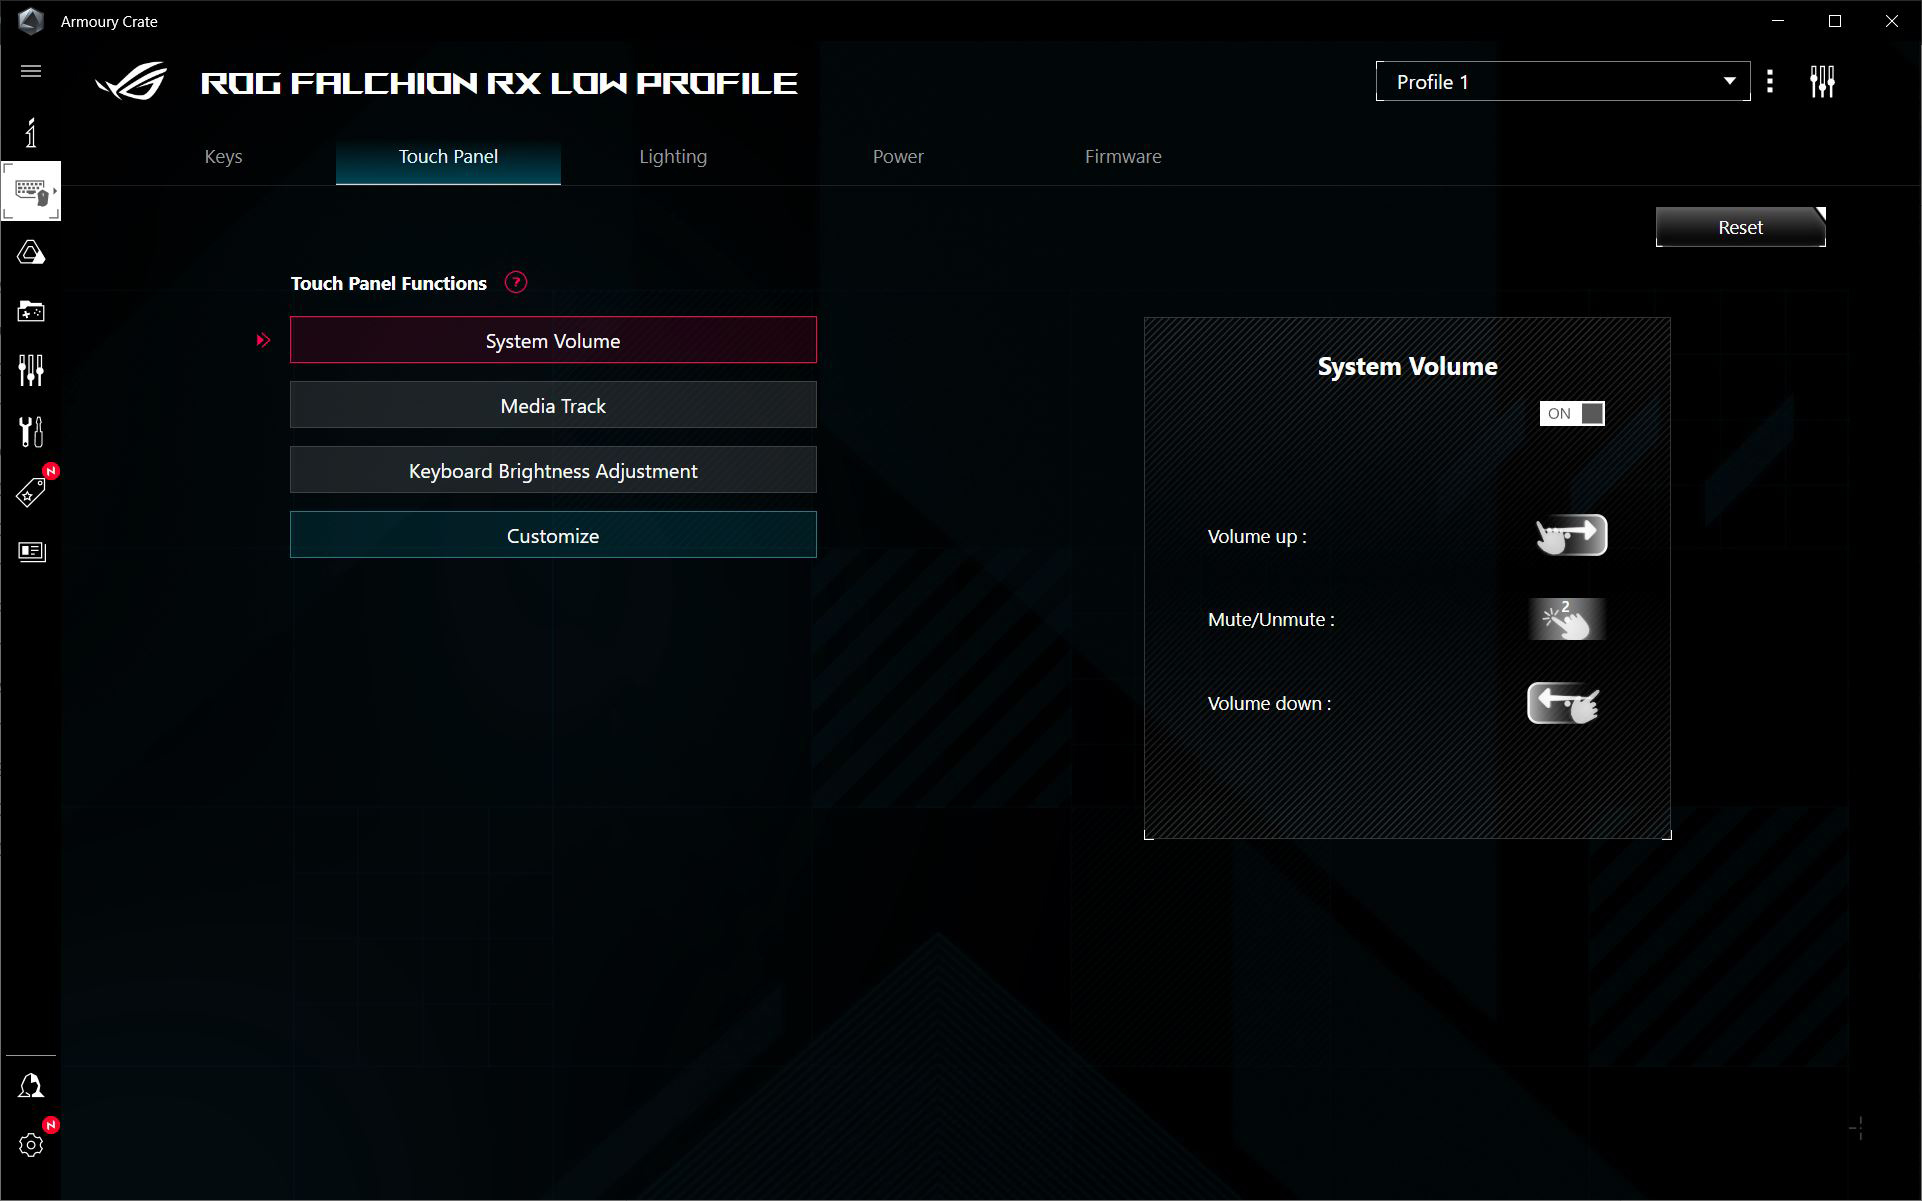This screenshot has width=1922, height=1201.
Task: Minimize the Armoury Crate window
Action: click(1778, 21)
